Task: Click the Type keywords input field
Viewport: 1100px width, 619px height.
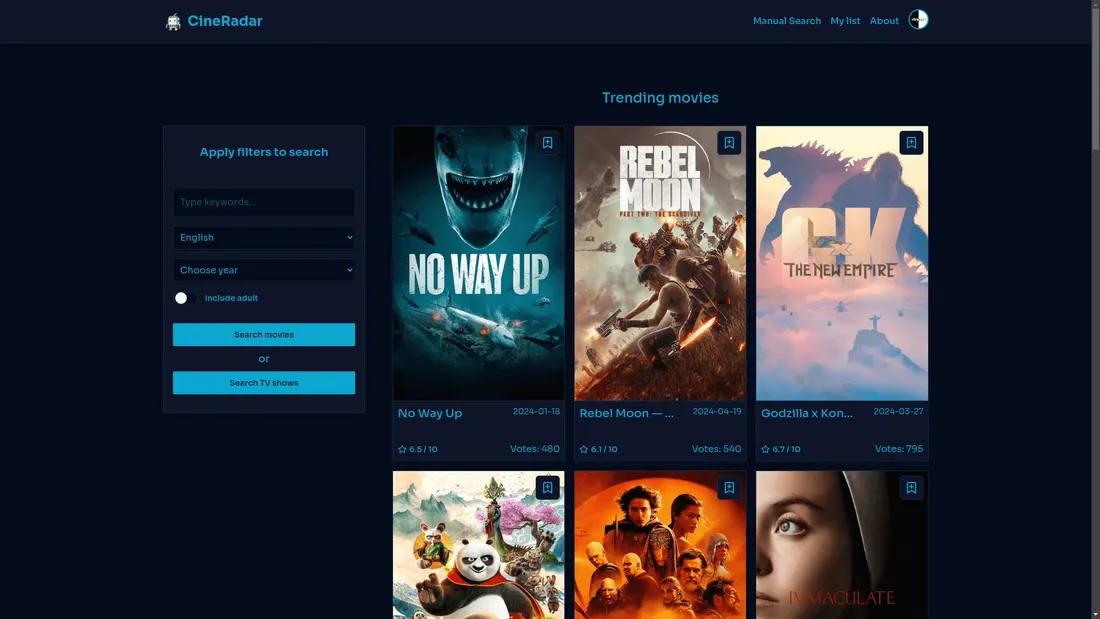Action: click(264, 202)
